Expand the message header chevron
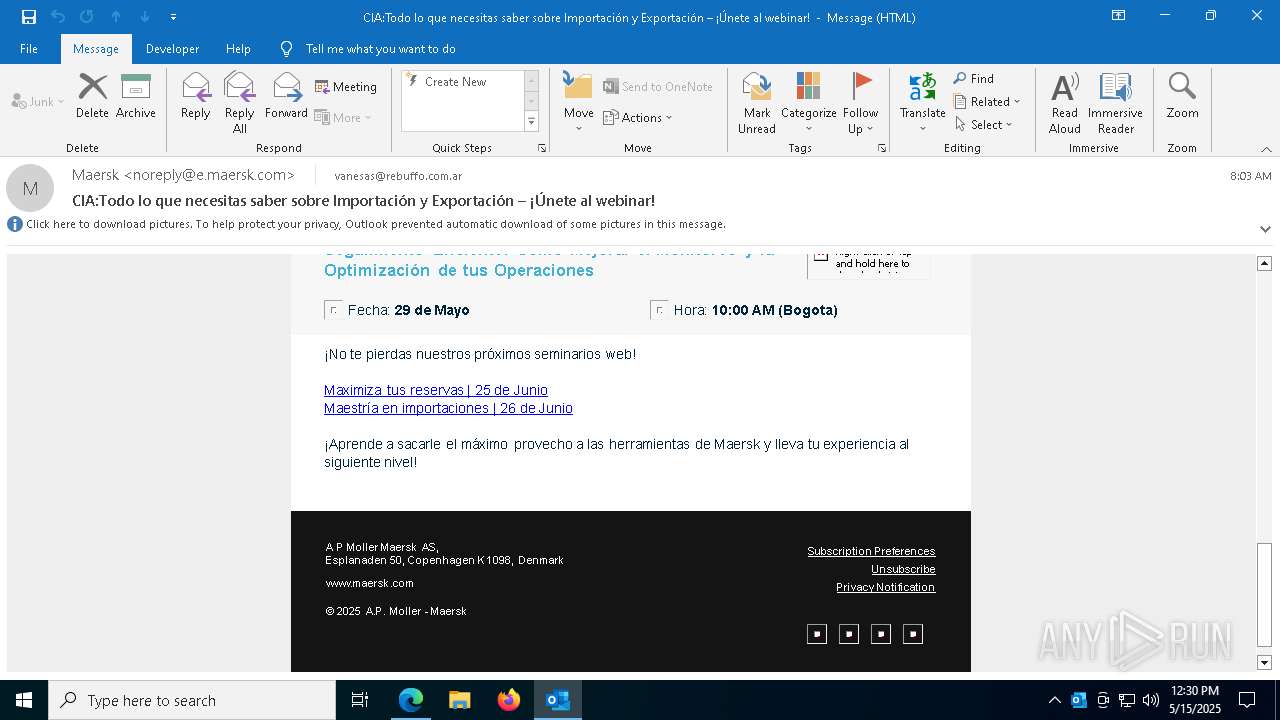The width and height of the screenshot is (1280, 720). pos(1265,229)
